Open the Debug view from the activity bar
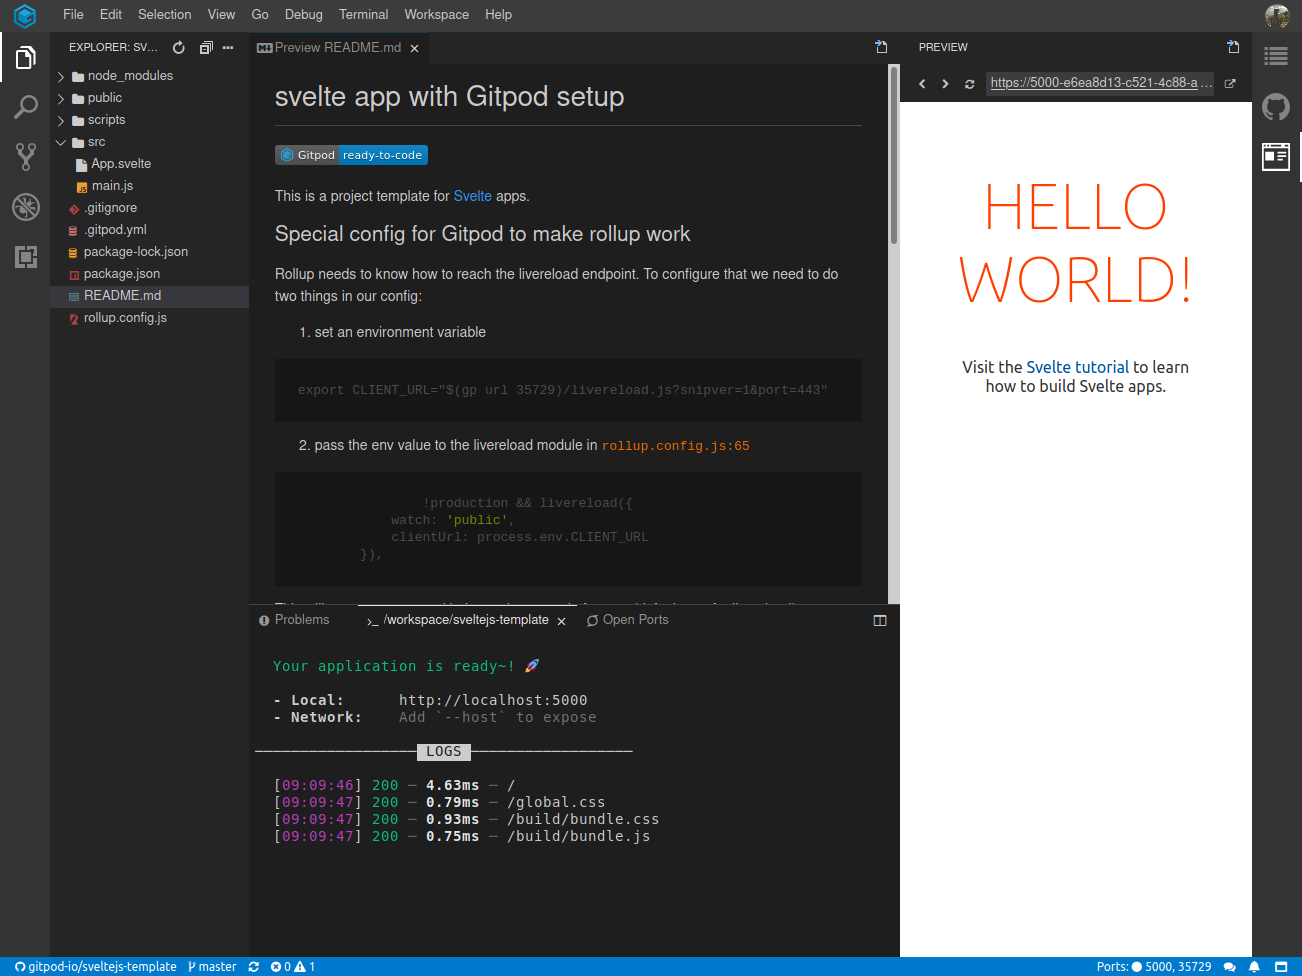The width and height of the screenshot is (1302, 976). (x=25, y=207)
